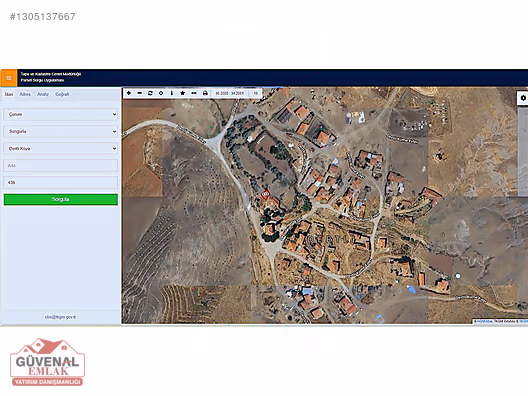Viewport: 528px width, 396px height.
Task: Switch to the Coğrafi tab
Action: pos(62,94)
